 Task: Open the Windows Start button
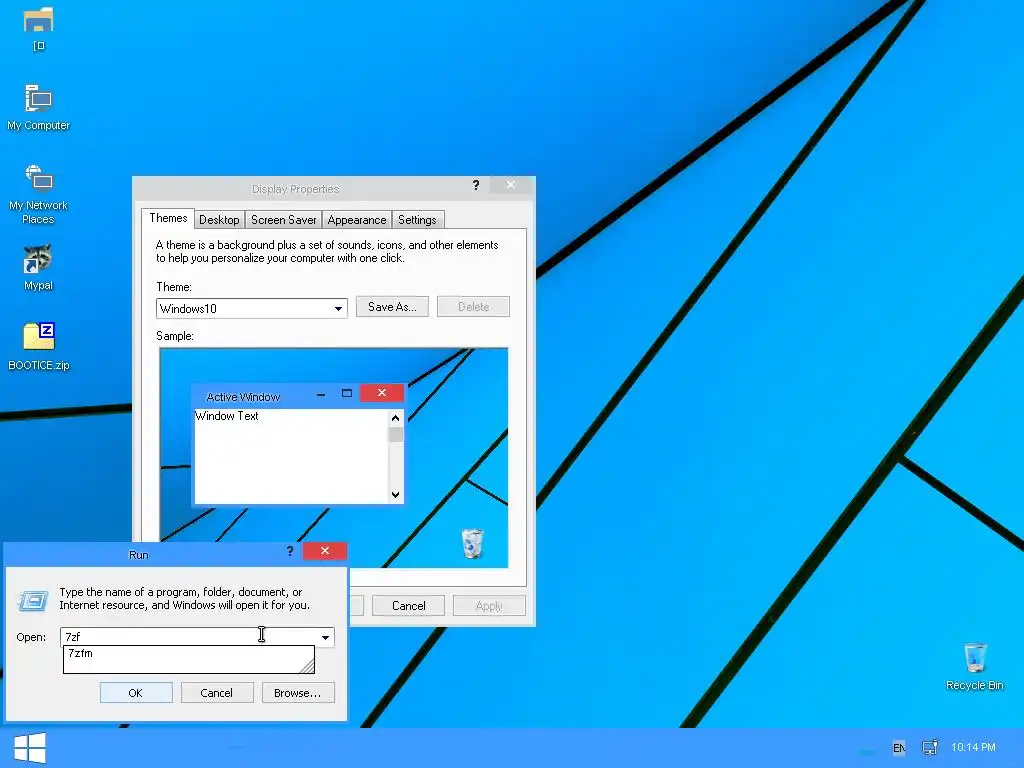[30, 748]
